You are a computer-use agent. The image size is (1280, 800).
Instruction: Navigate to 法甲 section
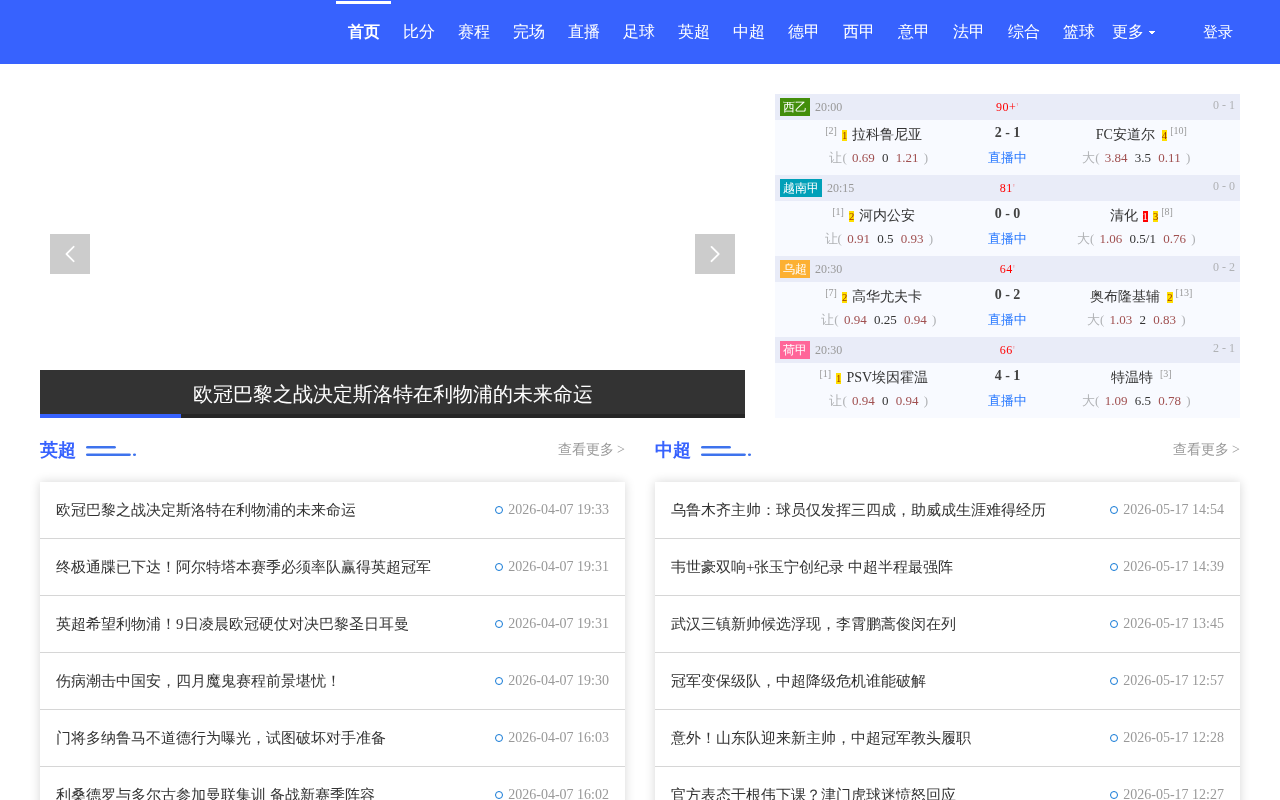pyautogui.click(x=969, y=32)
